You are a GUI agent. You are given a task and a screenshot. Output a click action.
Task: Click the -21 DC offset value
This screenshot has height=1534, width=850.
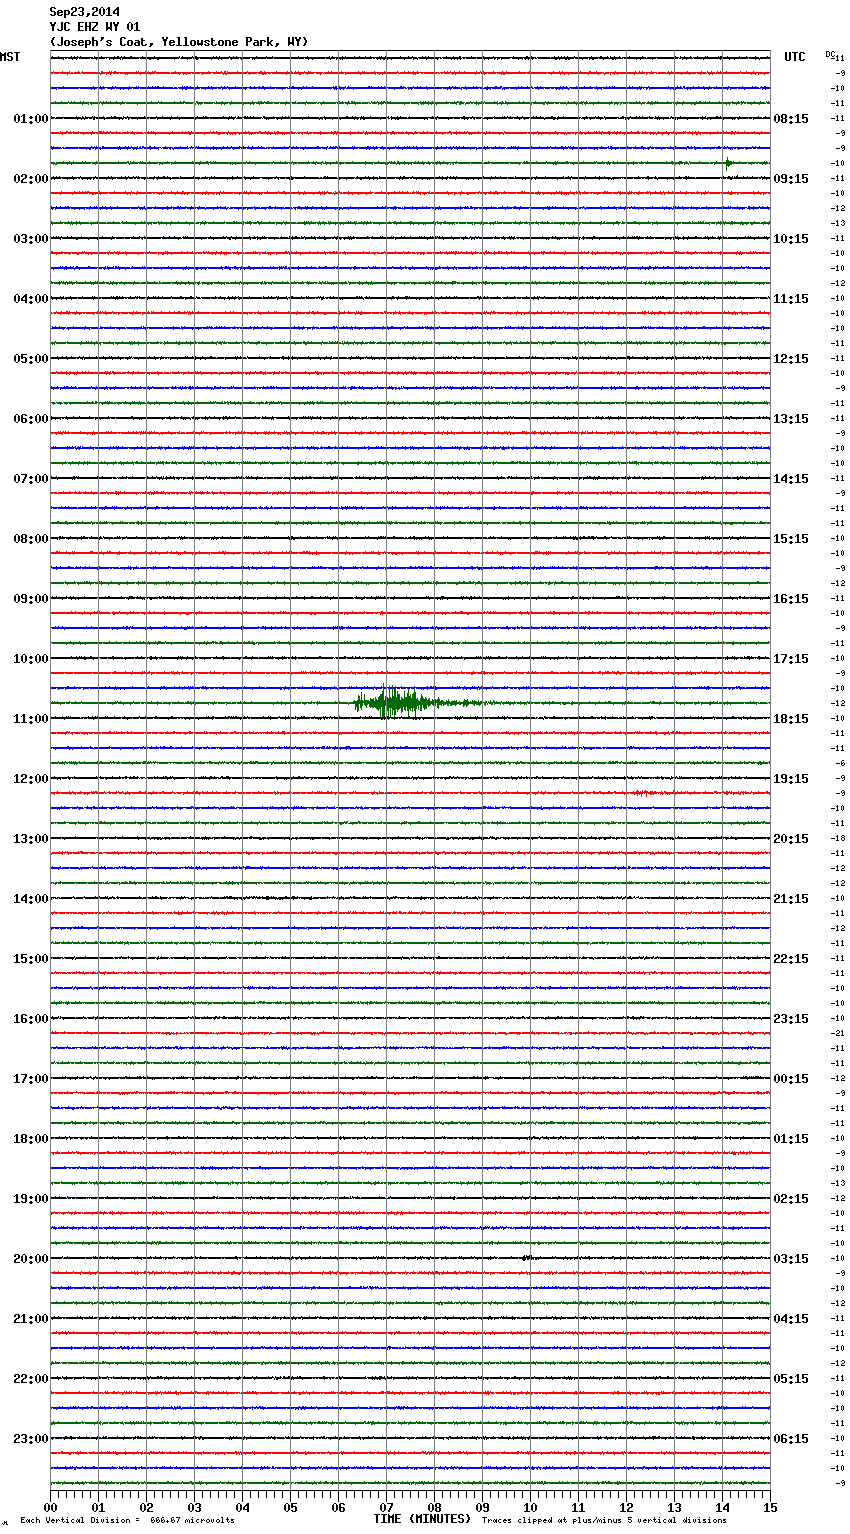click(838, 1033)
